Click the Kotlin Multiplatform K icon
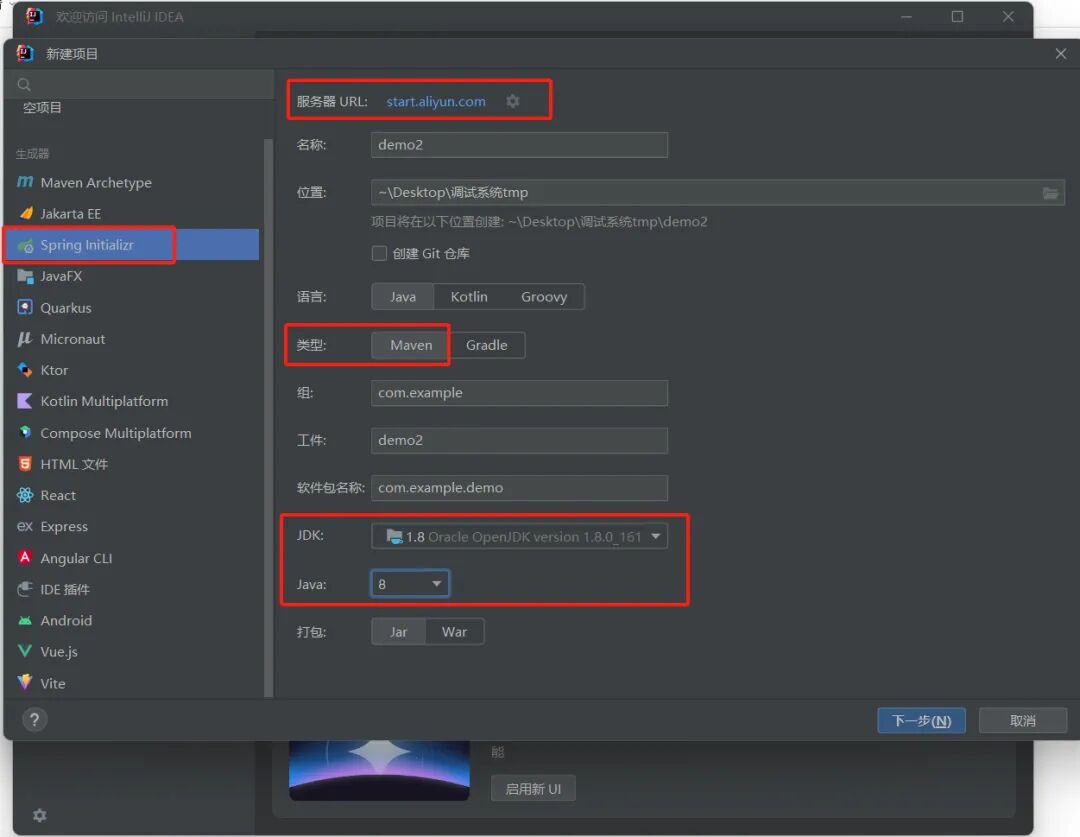The height and width of the screenshot is (837, 1080). point(25,401)
